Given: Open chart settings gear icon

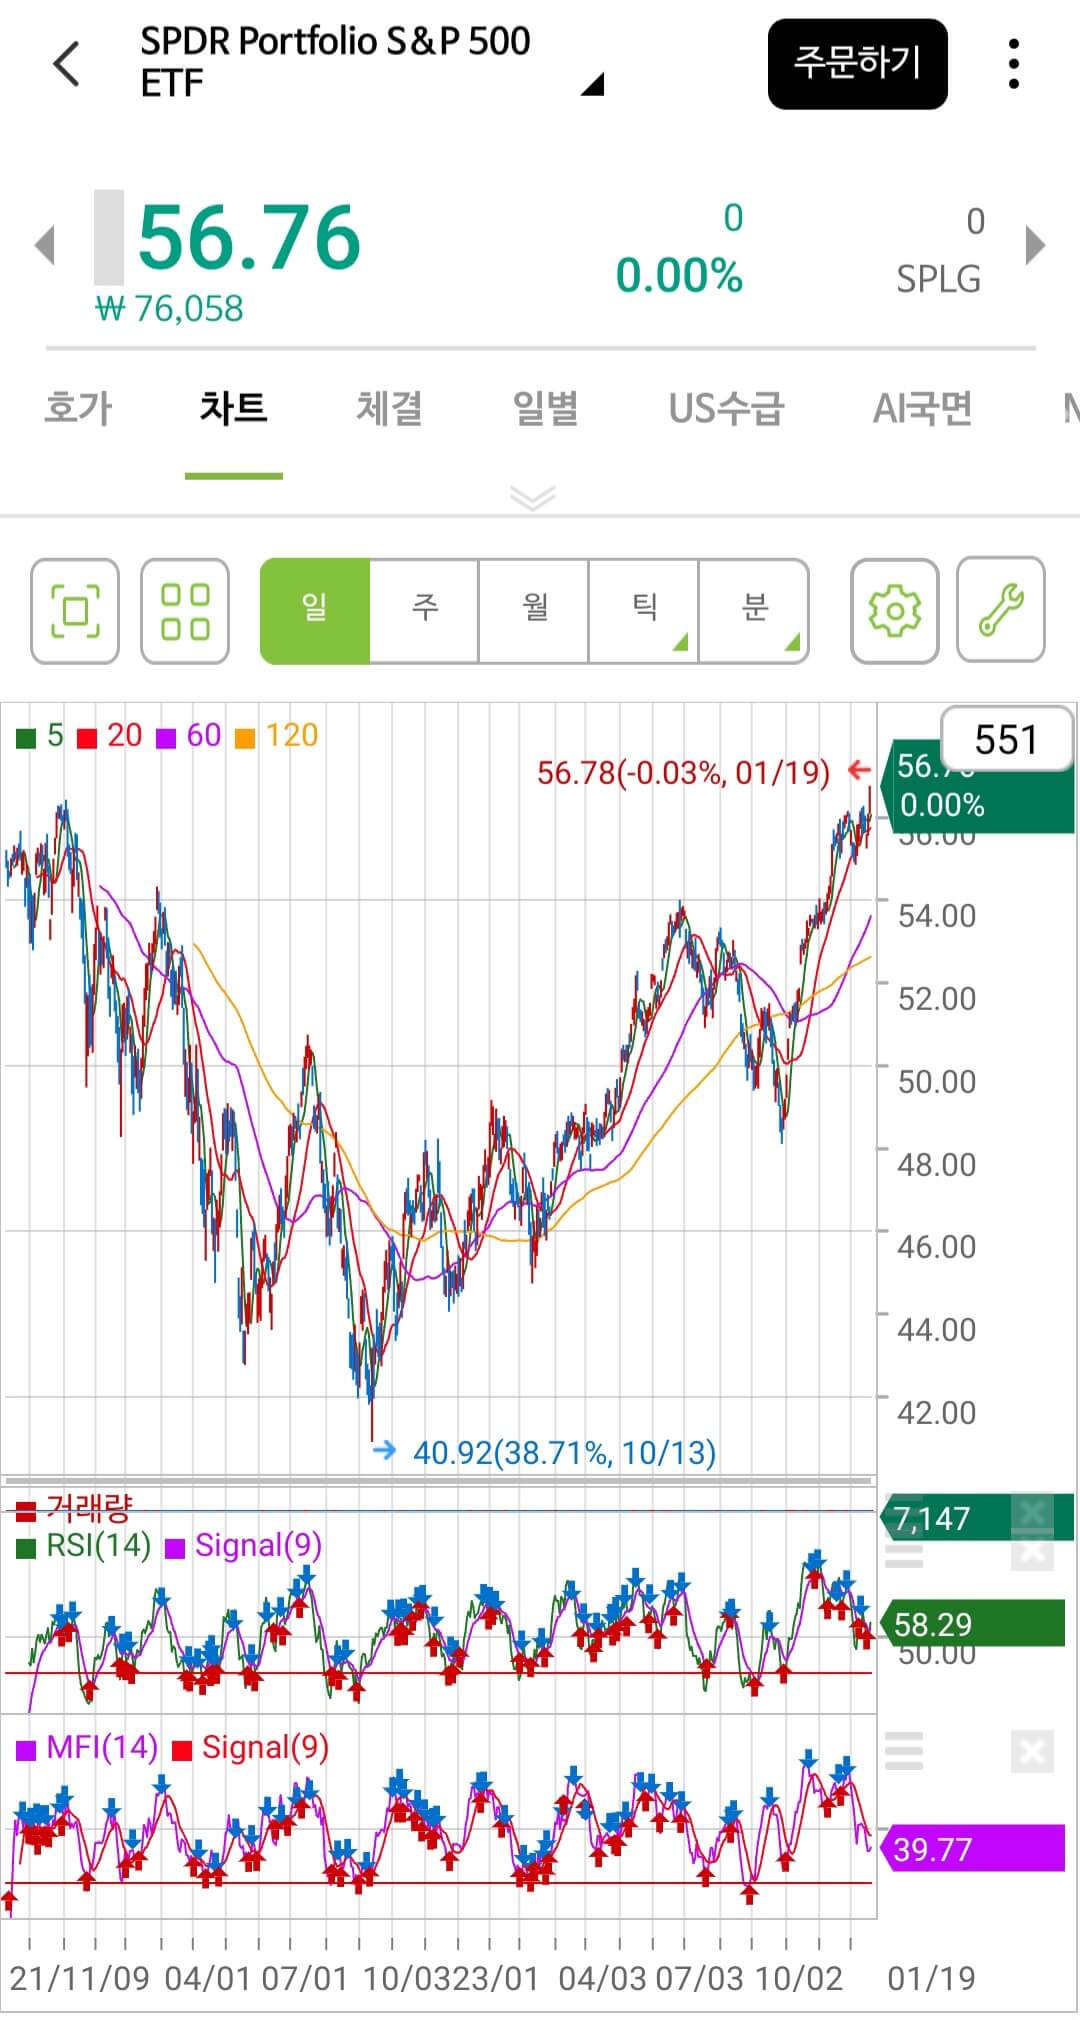Looking at the screenshot, I should click(894, 611).
